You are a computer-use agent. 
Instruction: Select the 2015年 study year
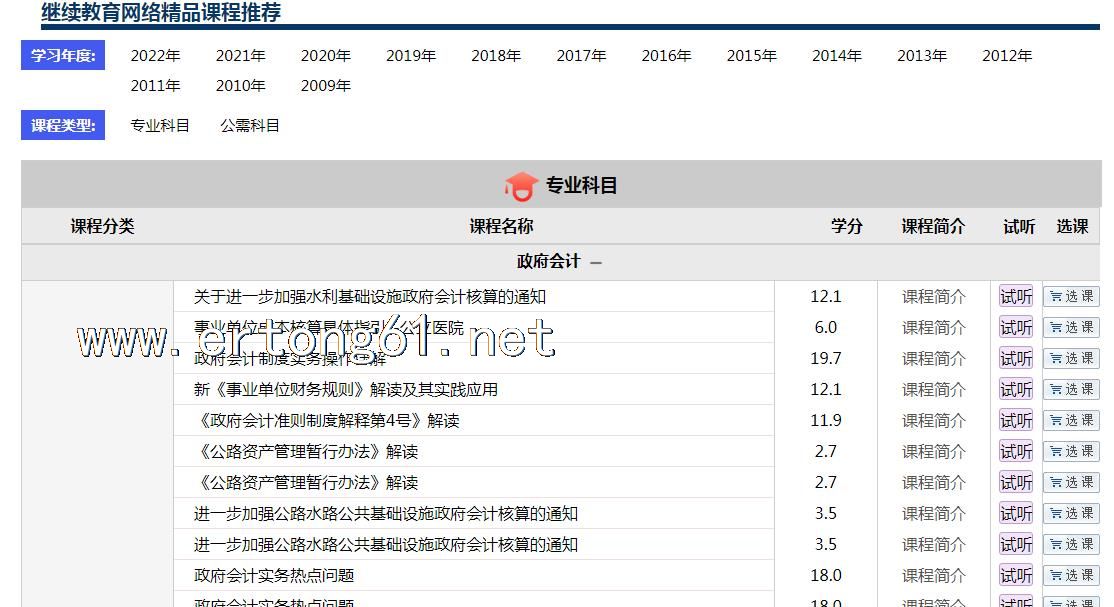752,56
